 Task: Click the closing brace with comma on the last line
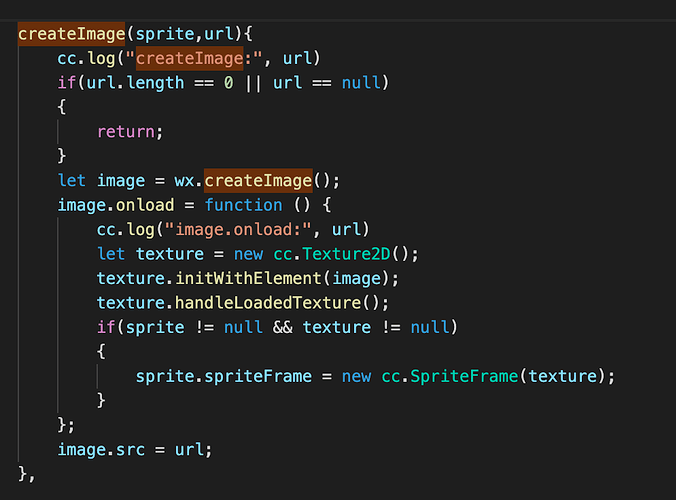pos(26,474)
